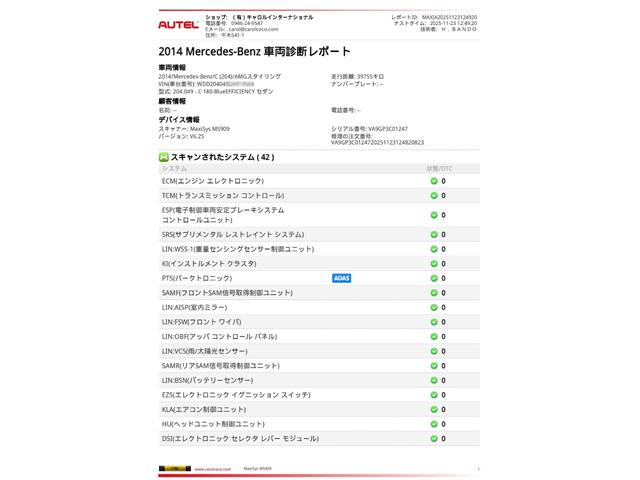
Task: Click green check icon for PTS row
Action: (434, 278)
